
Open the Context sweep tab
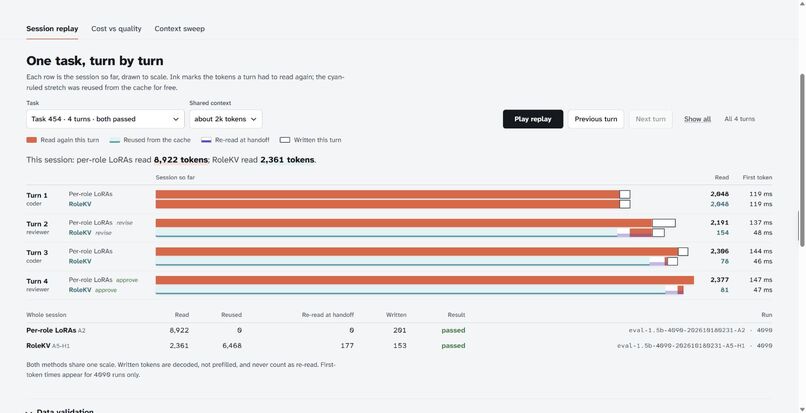pos(179,29)
